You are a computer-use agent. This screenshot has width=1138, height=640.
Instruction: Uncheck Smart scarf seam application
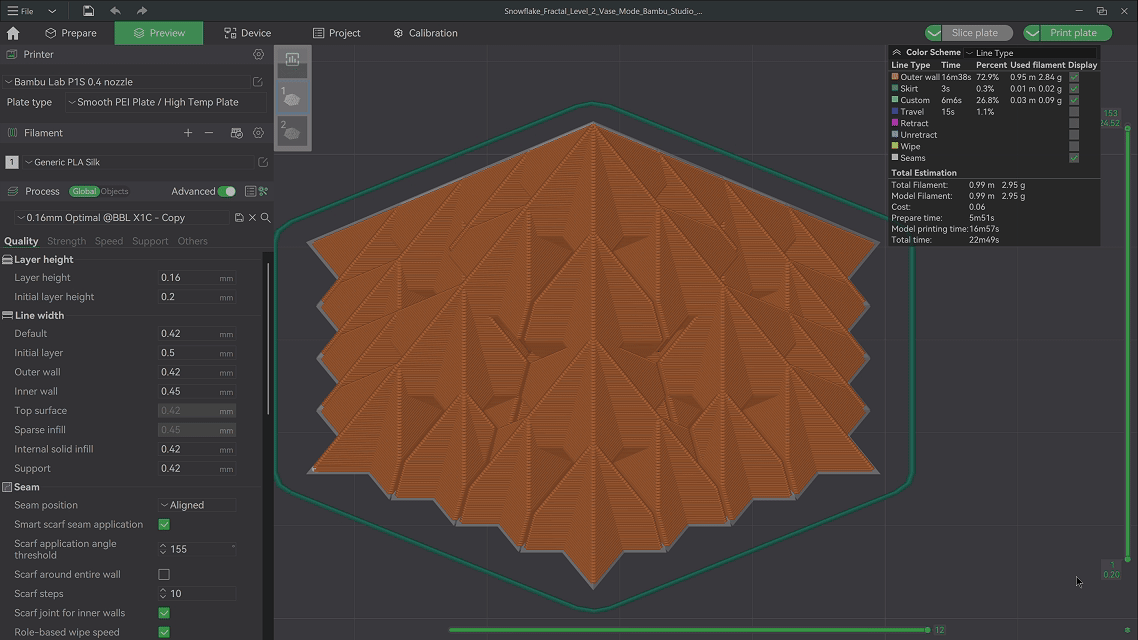click(x=164, y=524)
